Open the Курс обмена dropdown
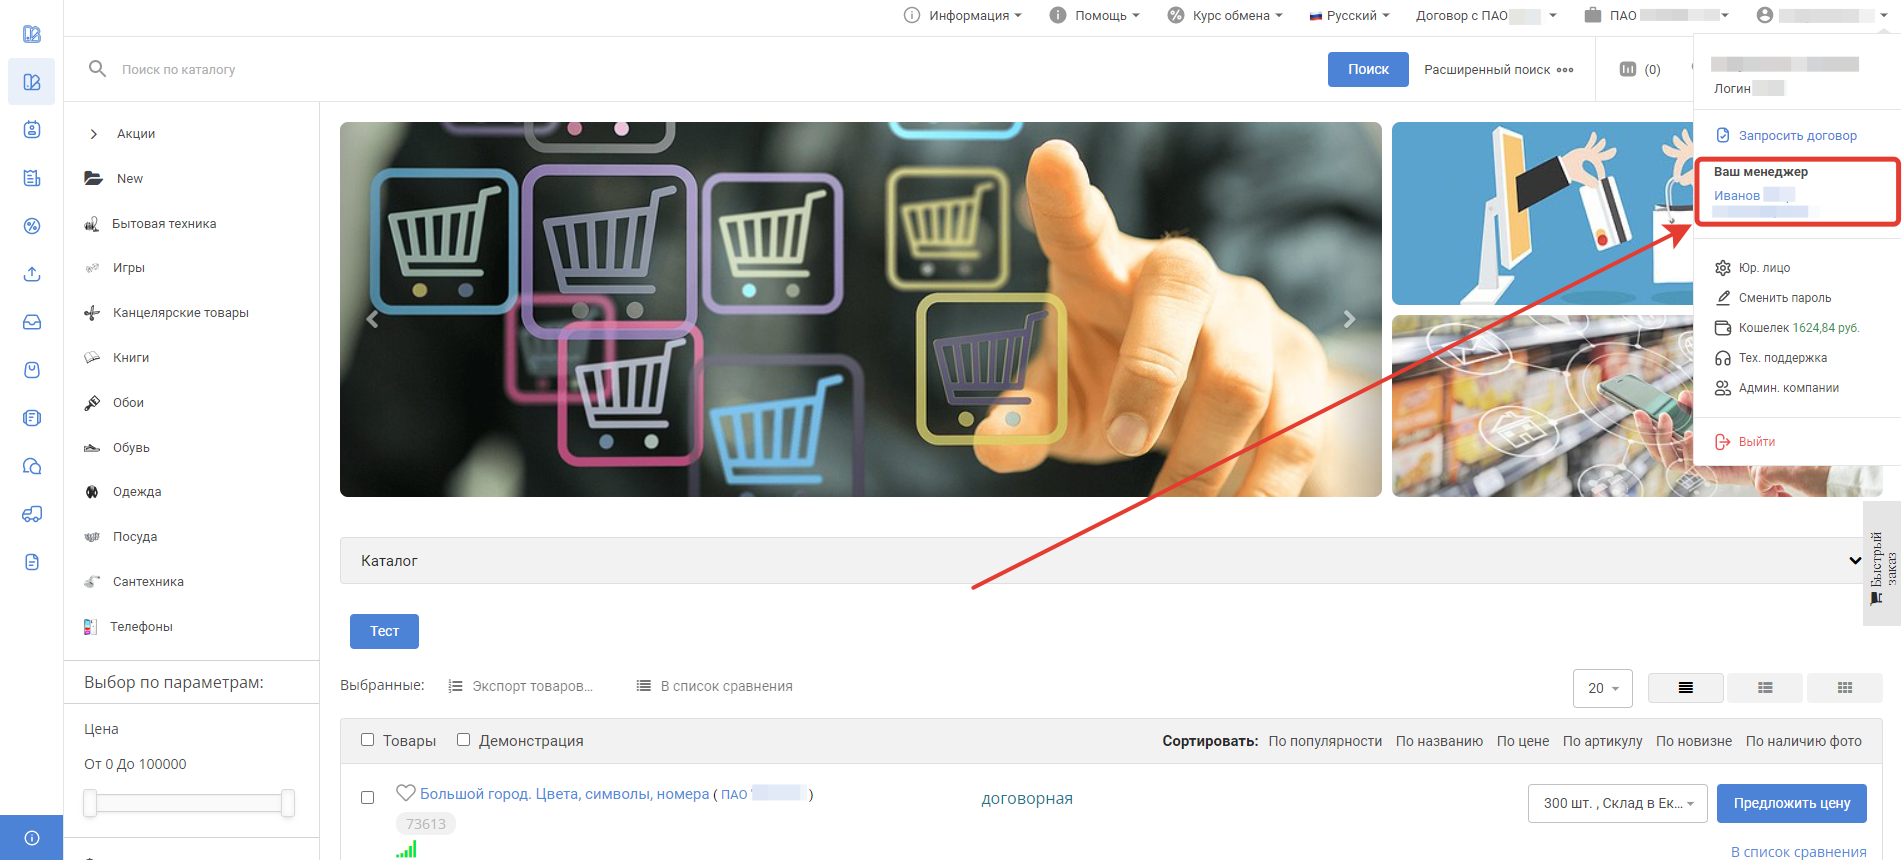Screen dimensions: 1902x860 click(1225, 15)
